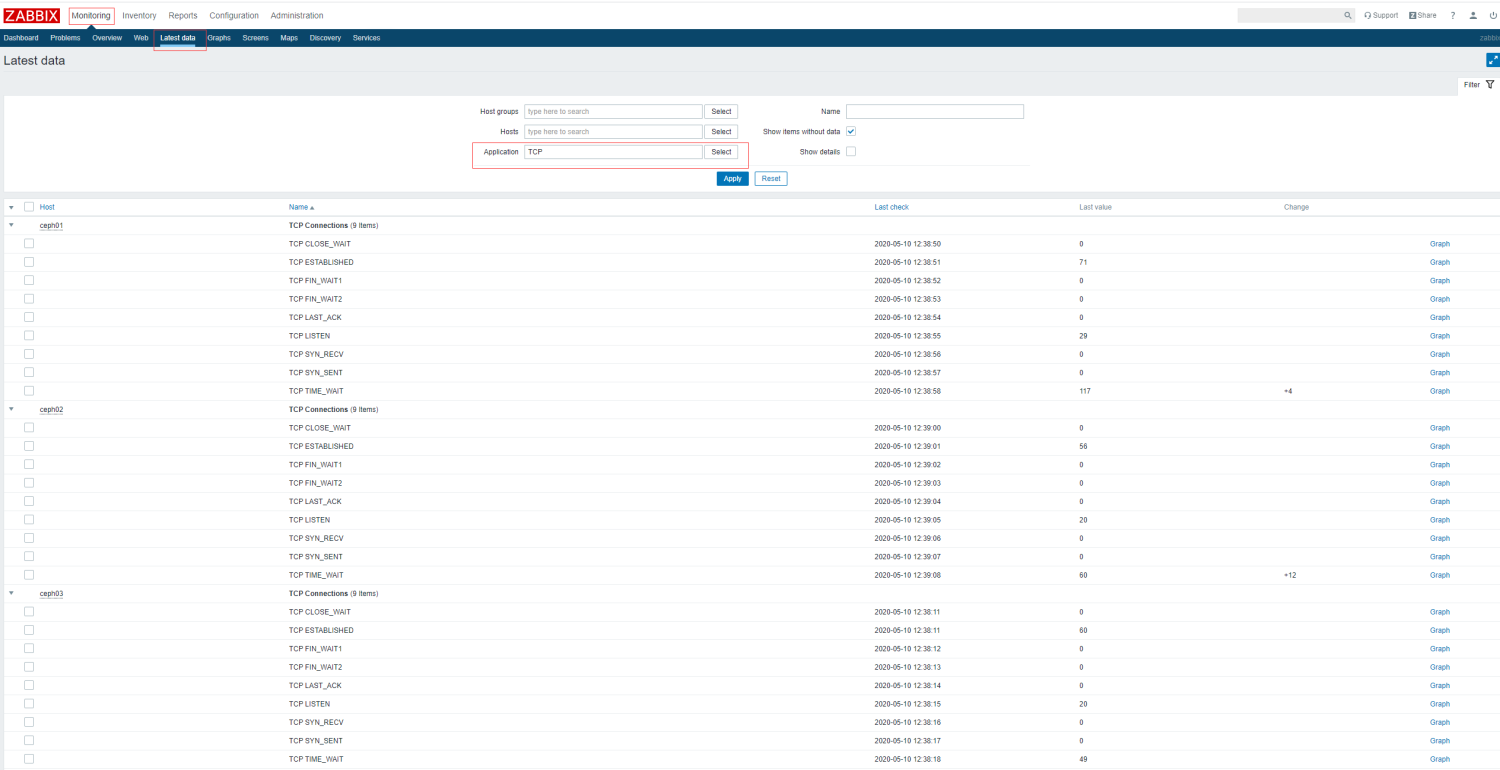1500x770 pixels.
Task: Select the Latest data submenu
Action: click(x=178, y=38)
